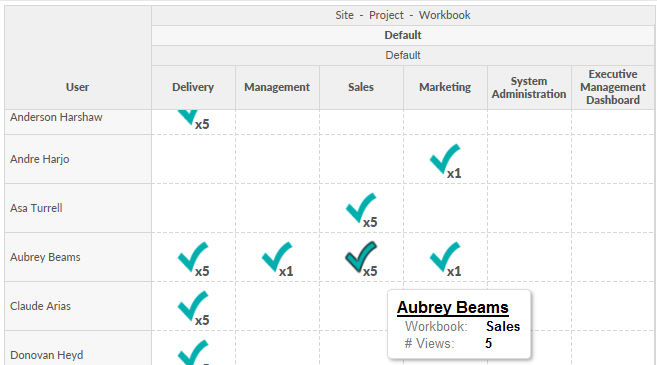This screenshot has height=365, width=657.
Task: Select the Andre Harjo user row
Action: coord(78,159)
